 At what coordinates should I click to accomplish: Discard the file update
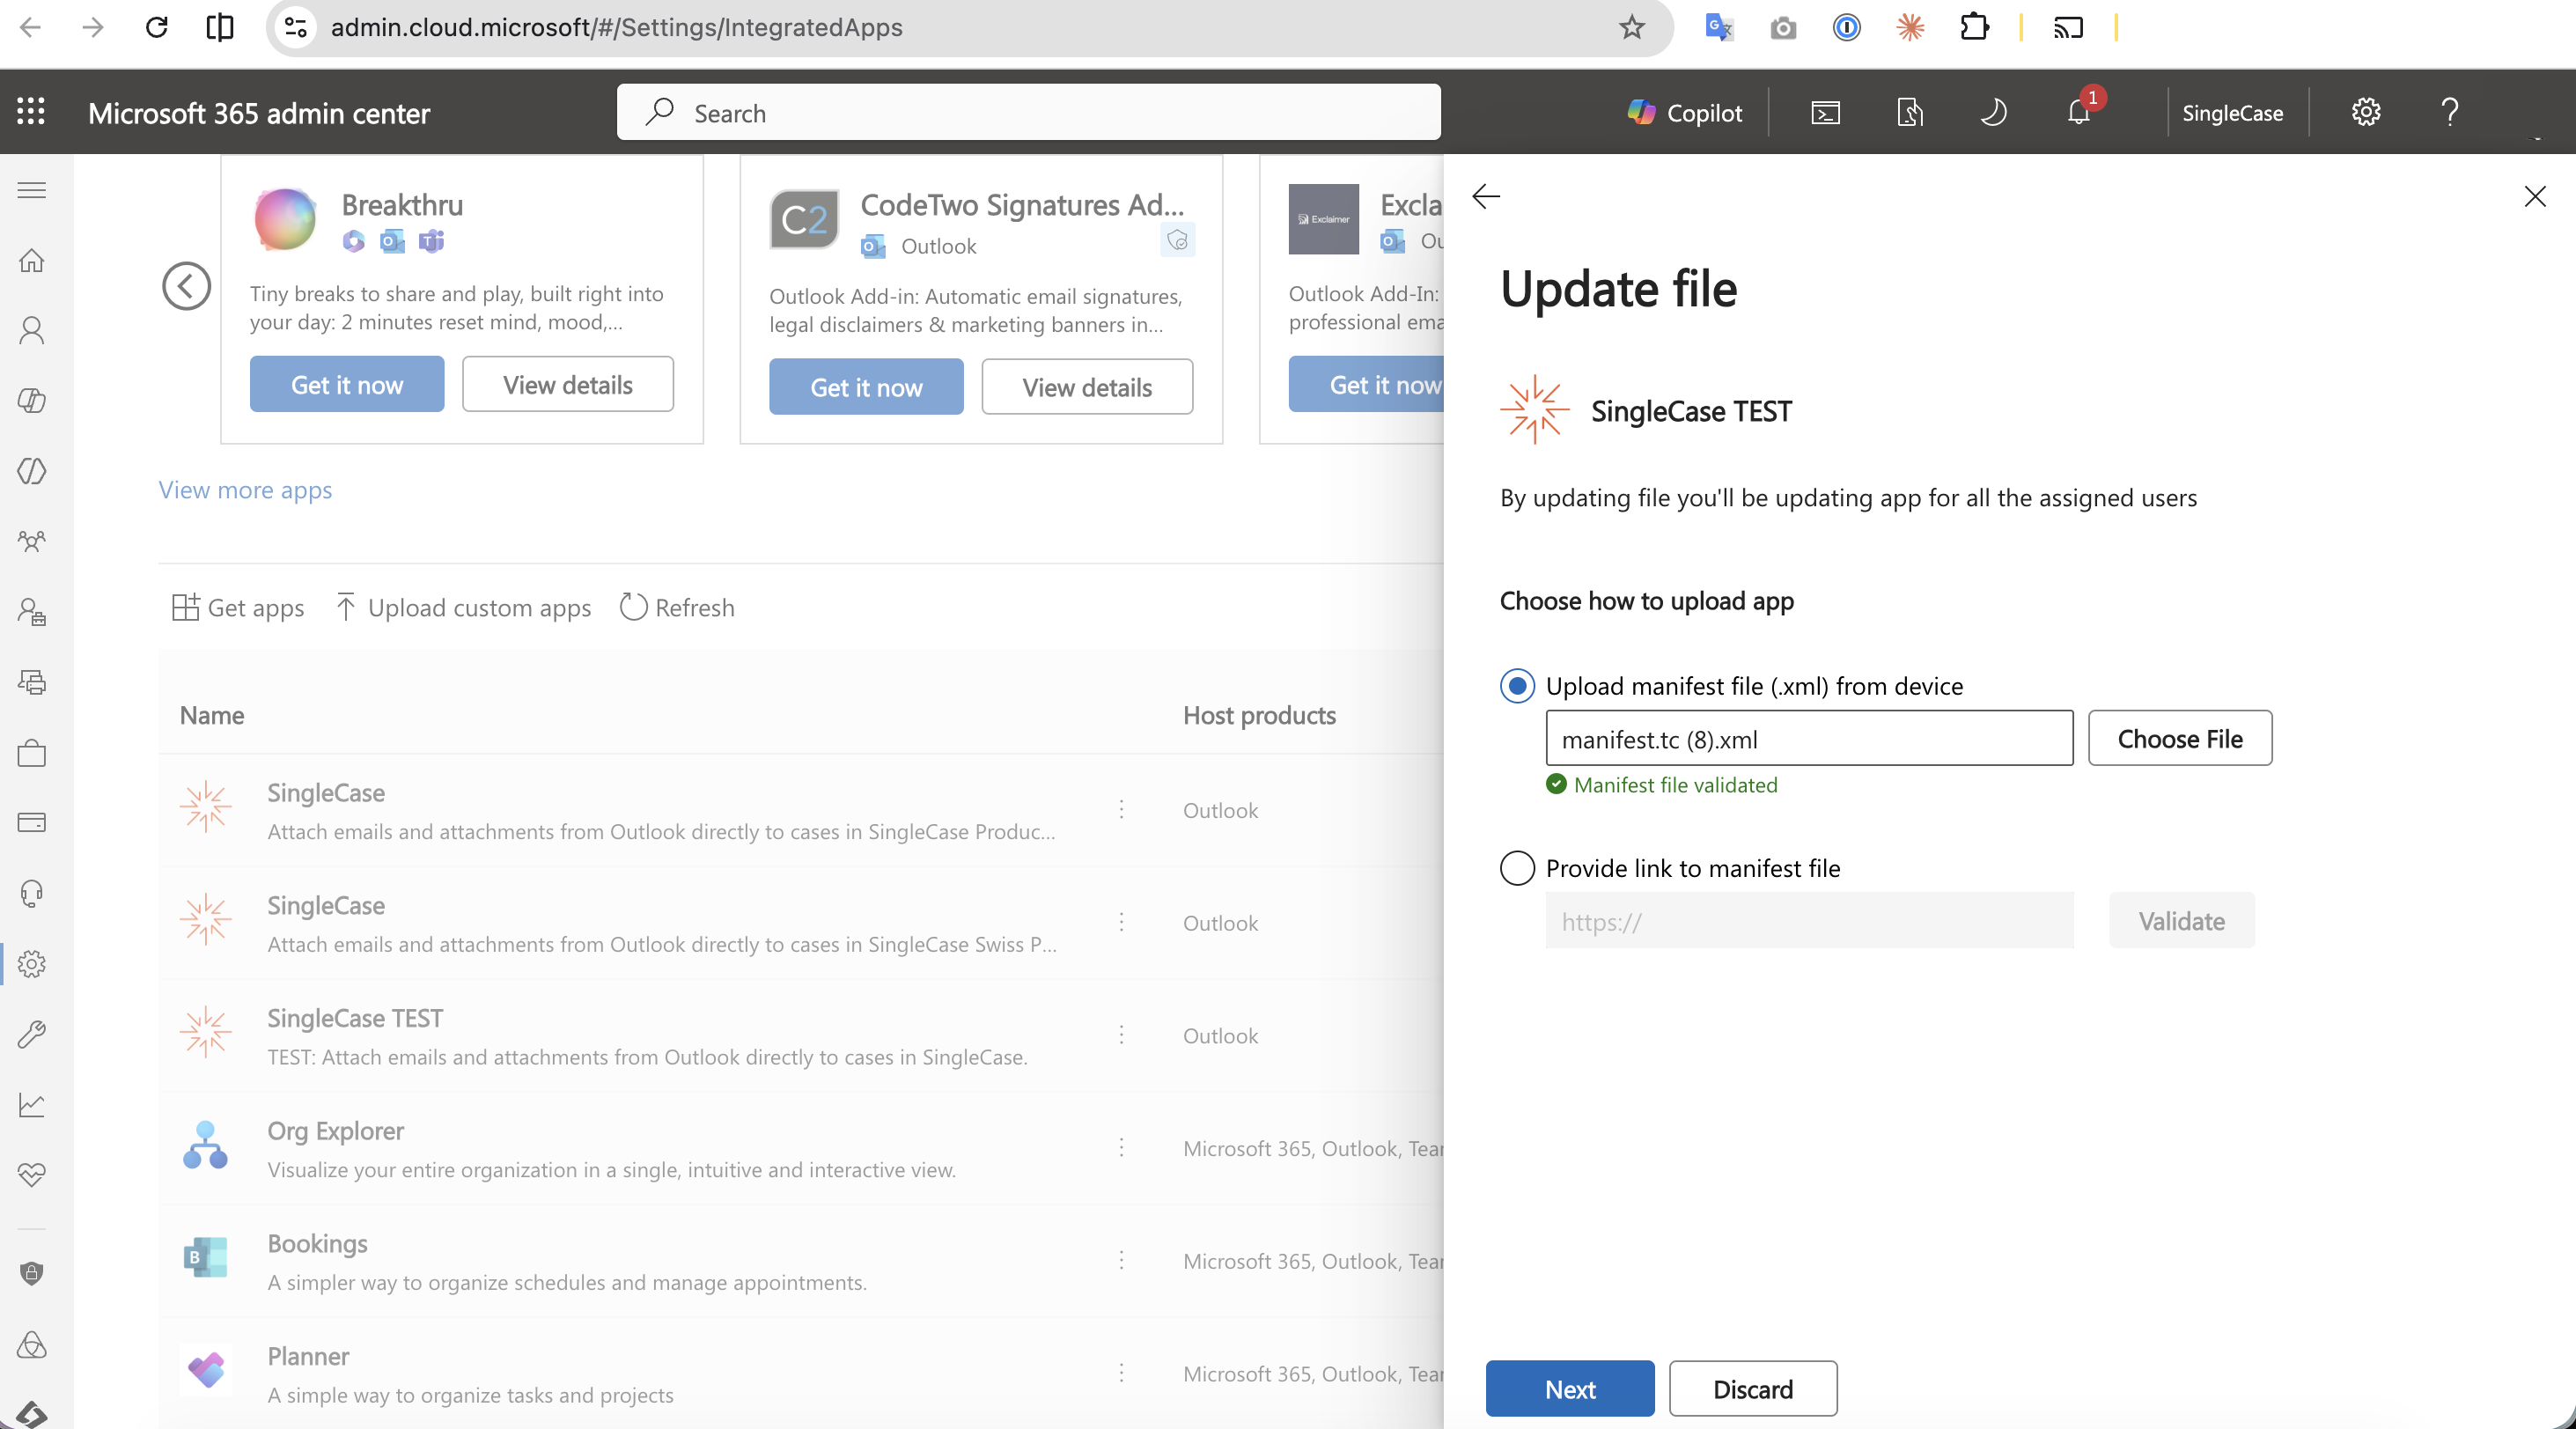(1753, 1389)
